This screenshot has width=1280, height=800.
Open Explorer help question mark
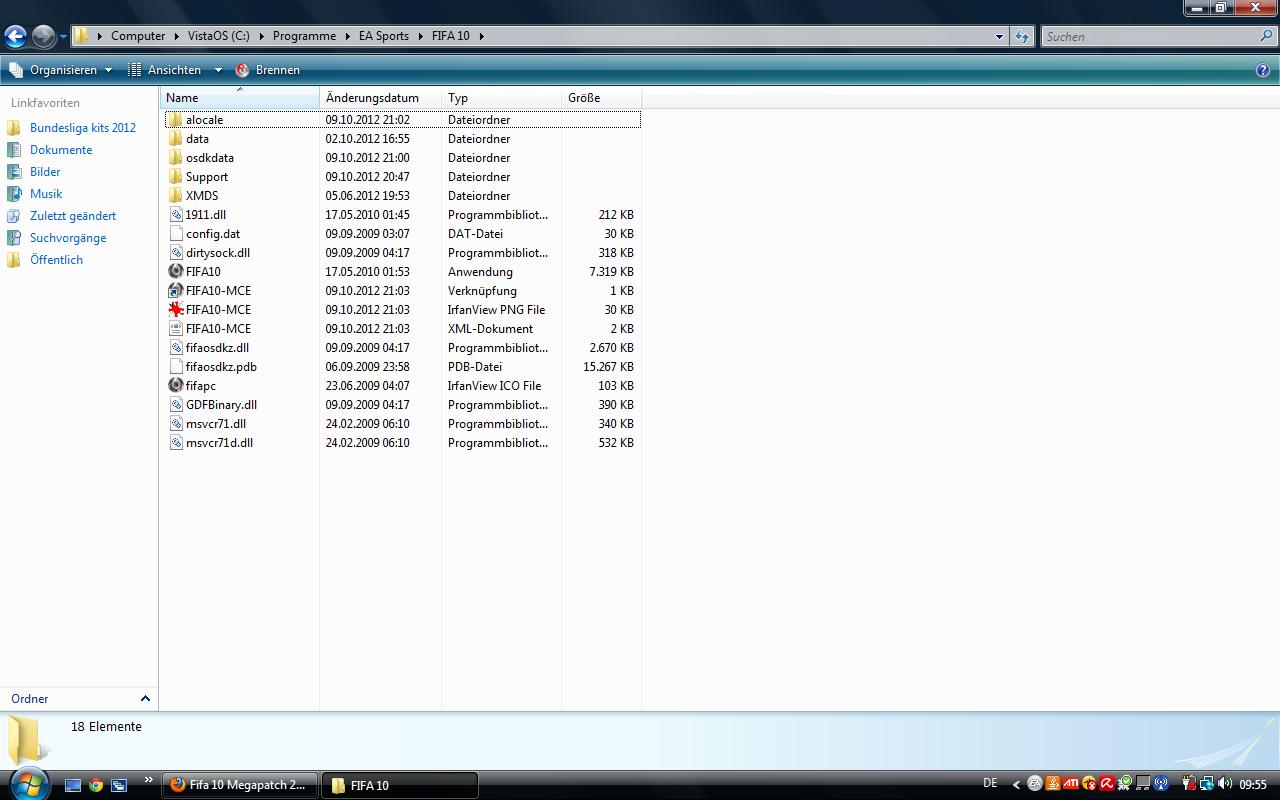1263,70
